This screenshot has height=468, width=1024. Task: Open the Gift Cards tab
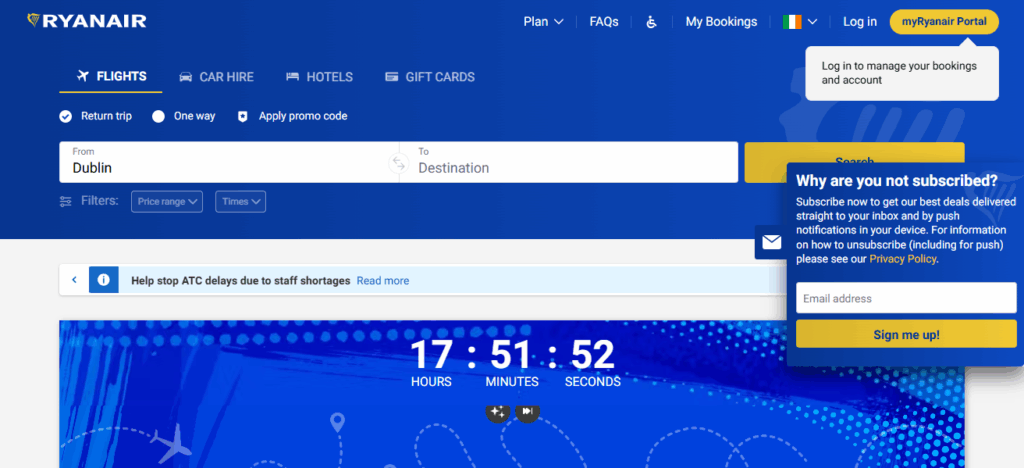(429, 77)
